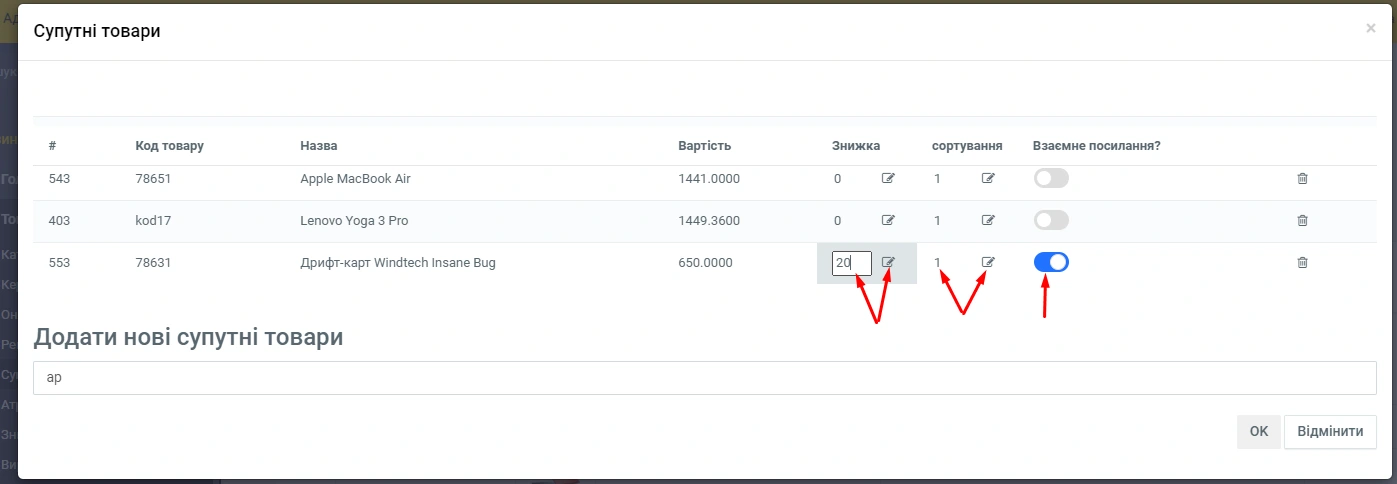Image resolution: width=1397 pixels, height=484 pixels.
Task: Delete Lenovo Yoga 3 Pro related product
Action: pyautogui.click(x=1302, y=221)
